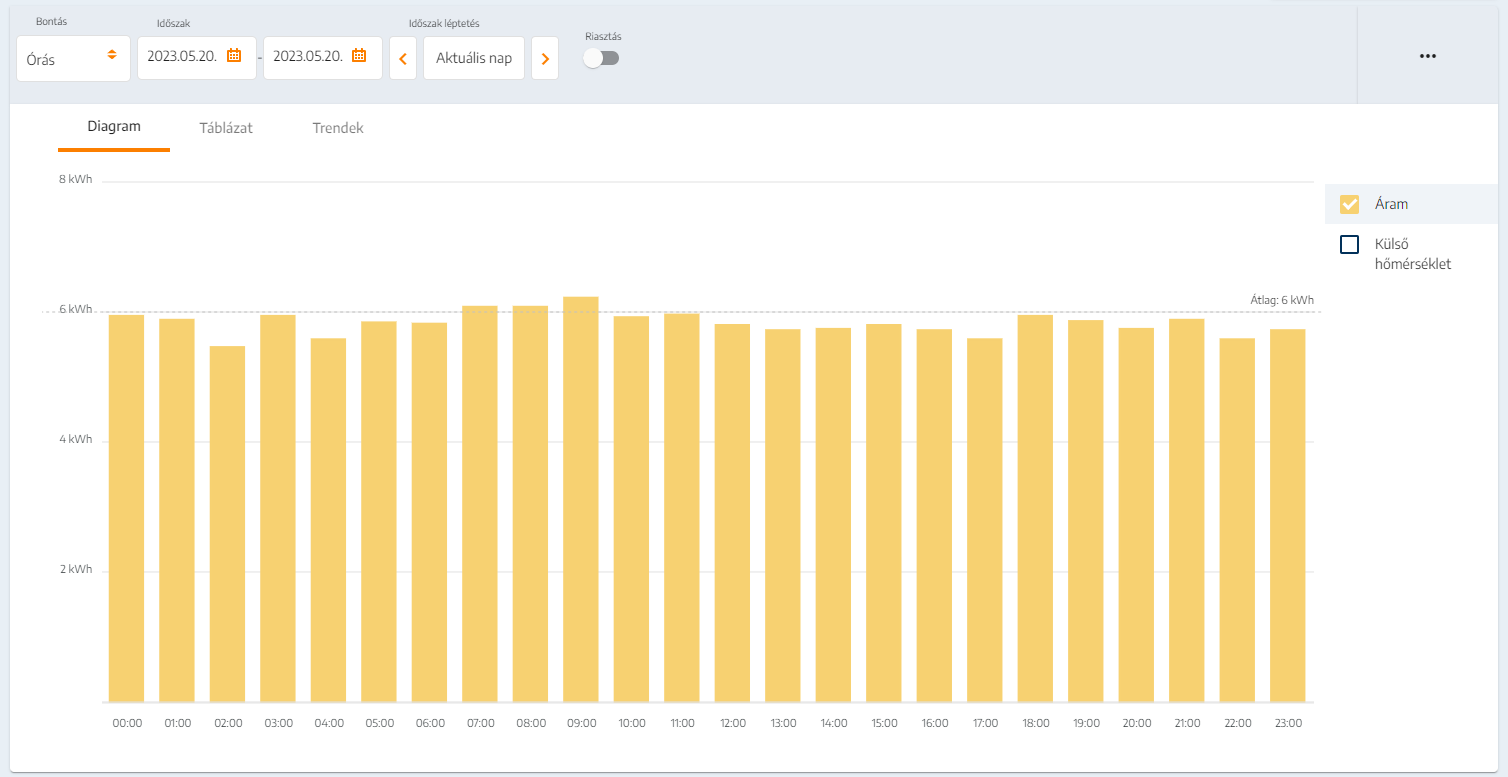Screen dimensions: 1508x777
Task: Open the Trendek tab
Action: point(338,128)
